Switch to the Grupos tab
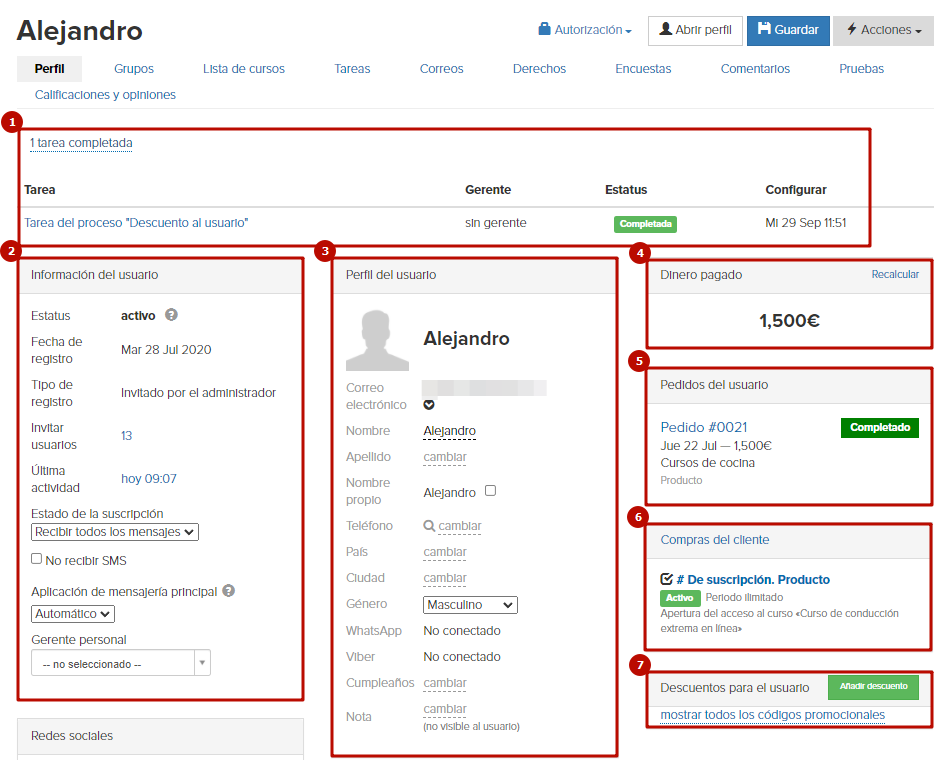 pyautogui.click(x=134, y=69)
